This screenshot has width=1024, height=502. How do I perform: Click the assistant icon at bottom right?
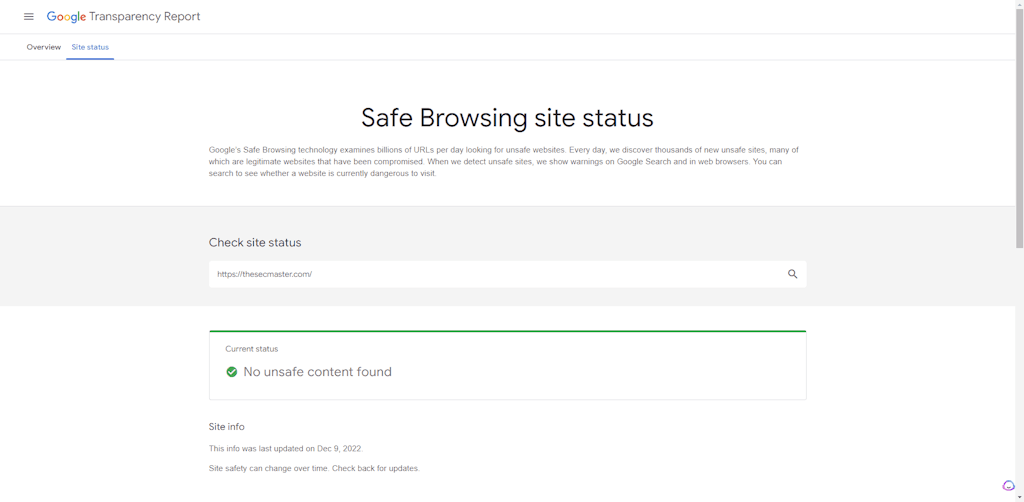click(x=1008, y=486)
